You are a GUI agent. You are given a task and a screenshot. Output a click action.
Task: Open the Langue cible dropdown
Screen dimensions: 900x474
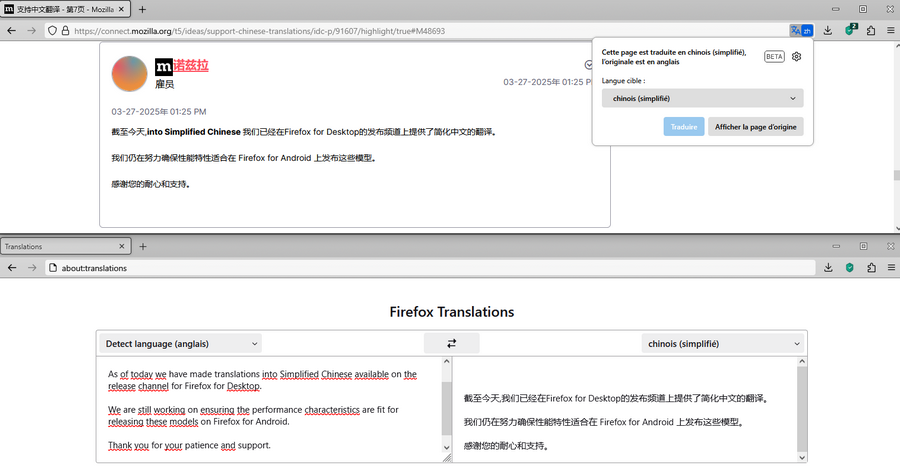(703, 98)
